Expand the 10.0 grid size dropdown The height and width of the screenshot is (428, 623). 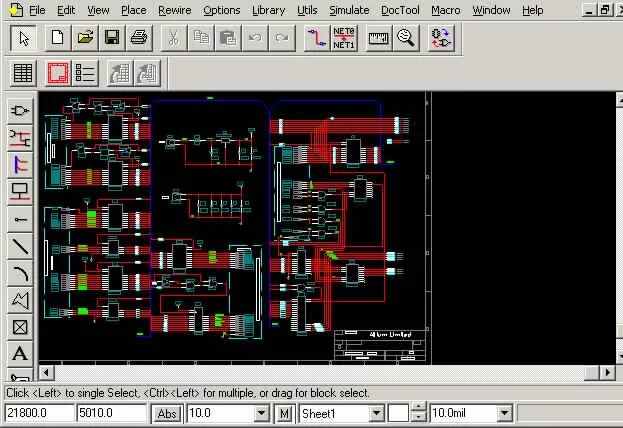click(x=261, y=413)
